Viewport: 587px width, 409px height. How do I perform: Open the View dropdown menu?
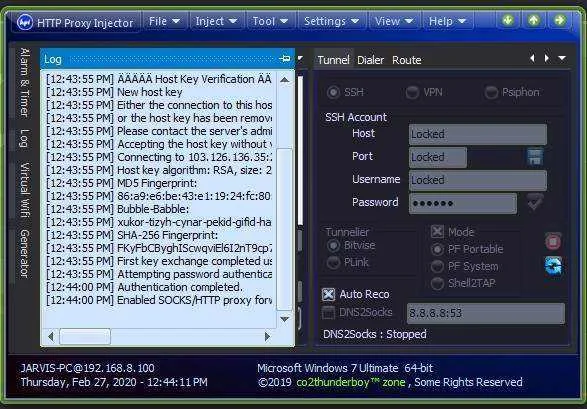(394, 21)
